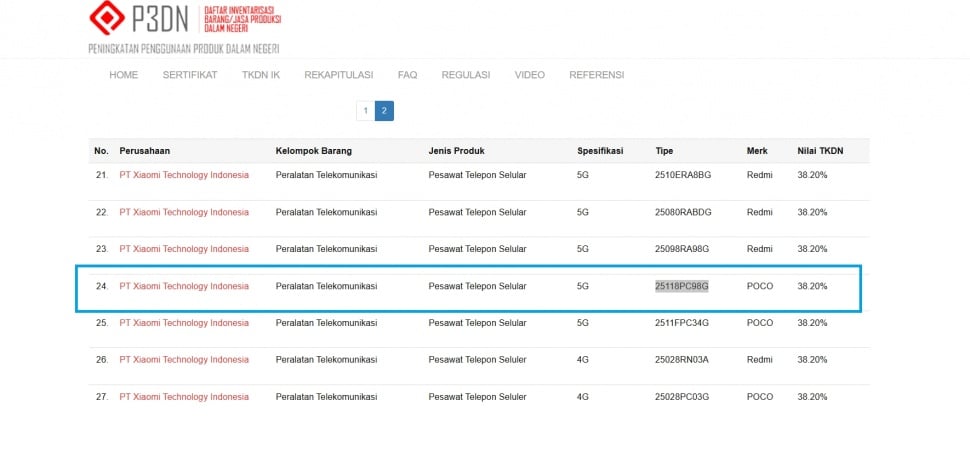Viewport: 970px width, 464px height.
Task: Open the FAQ page
Action: (407, 75)
